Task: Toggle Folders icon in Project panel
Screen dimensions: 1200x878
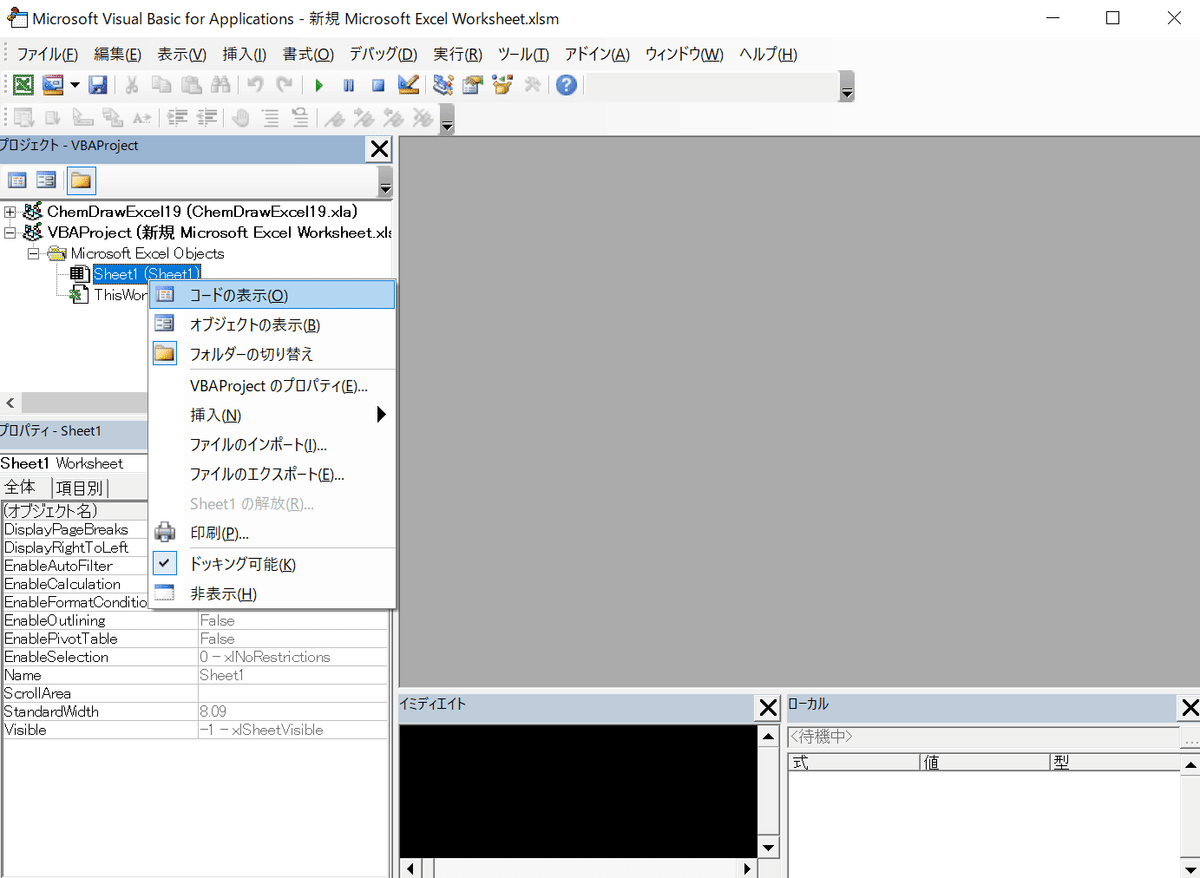Action: coord(80,180)
